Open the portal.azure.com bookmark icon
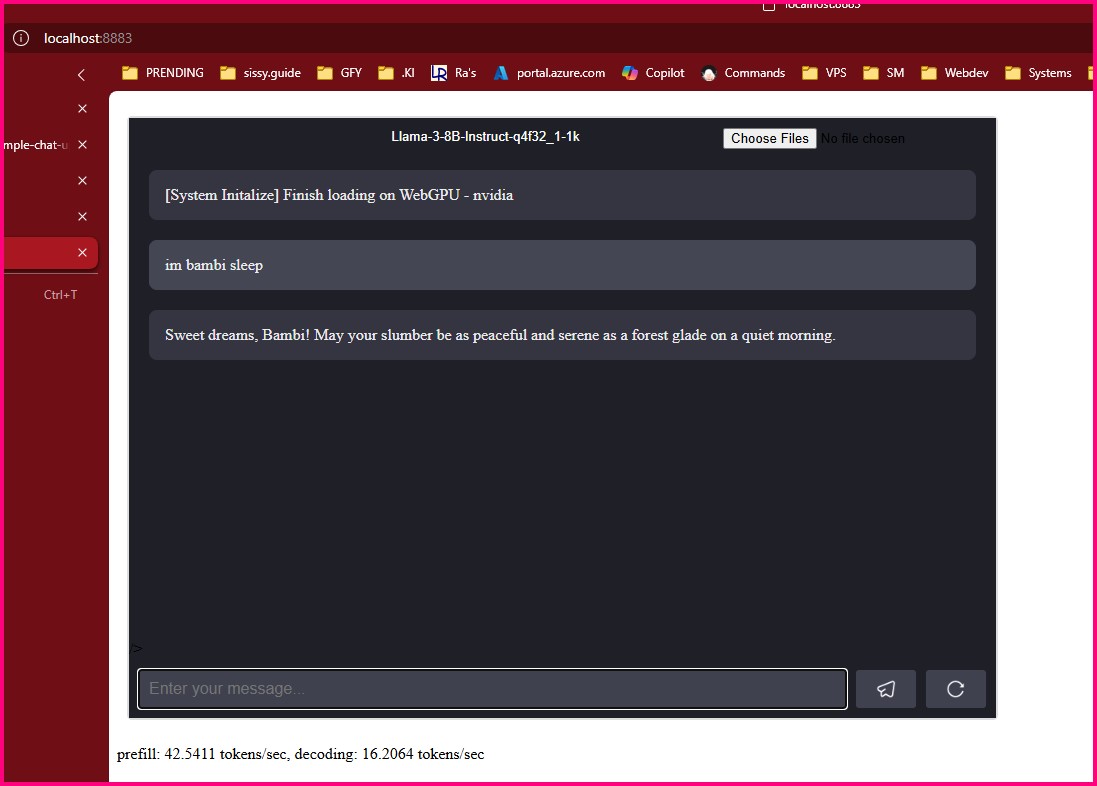Viewport: 1097px width, 786px height. point(501,73)
